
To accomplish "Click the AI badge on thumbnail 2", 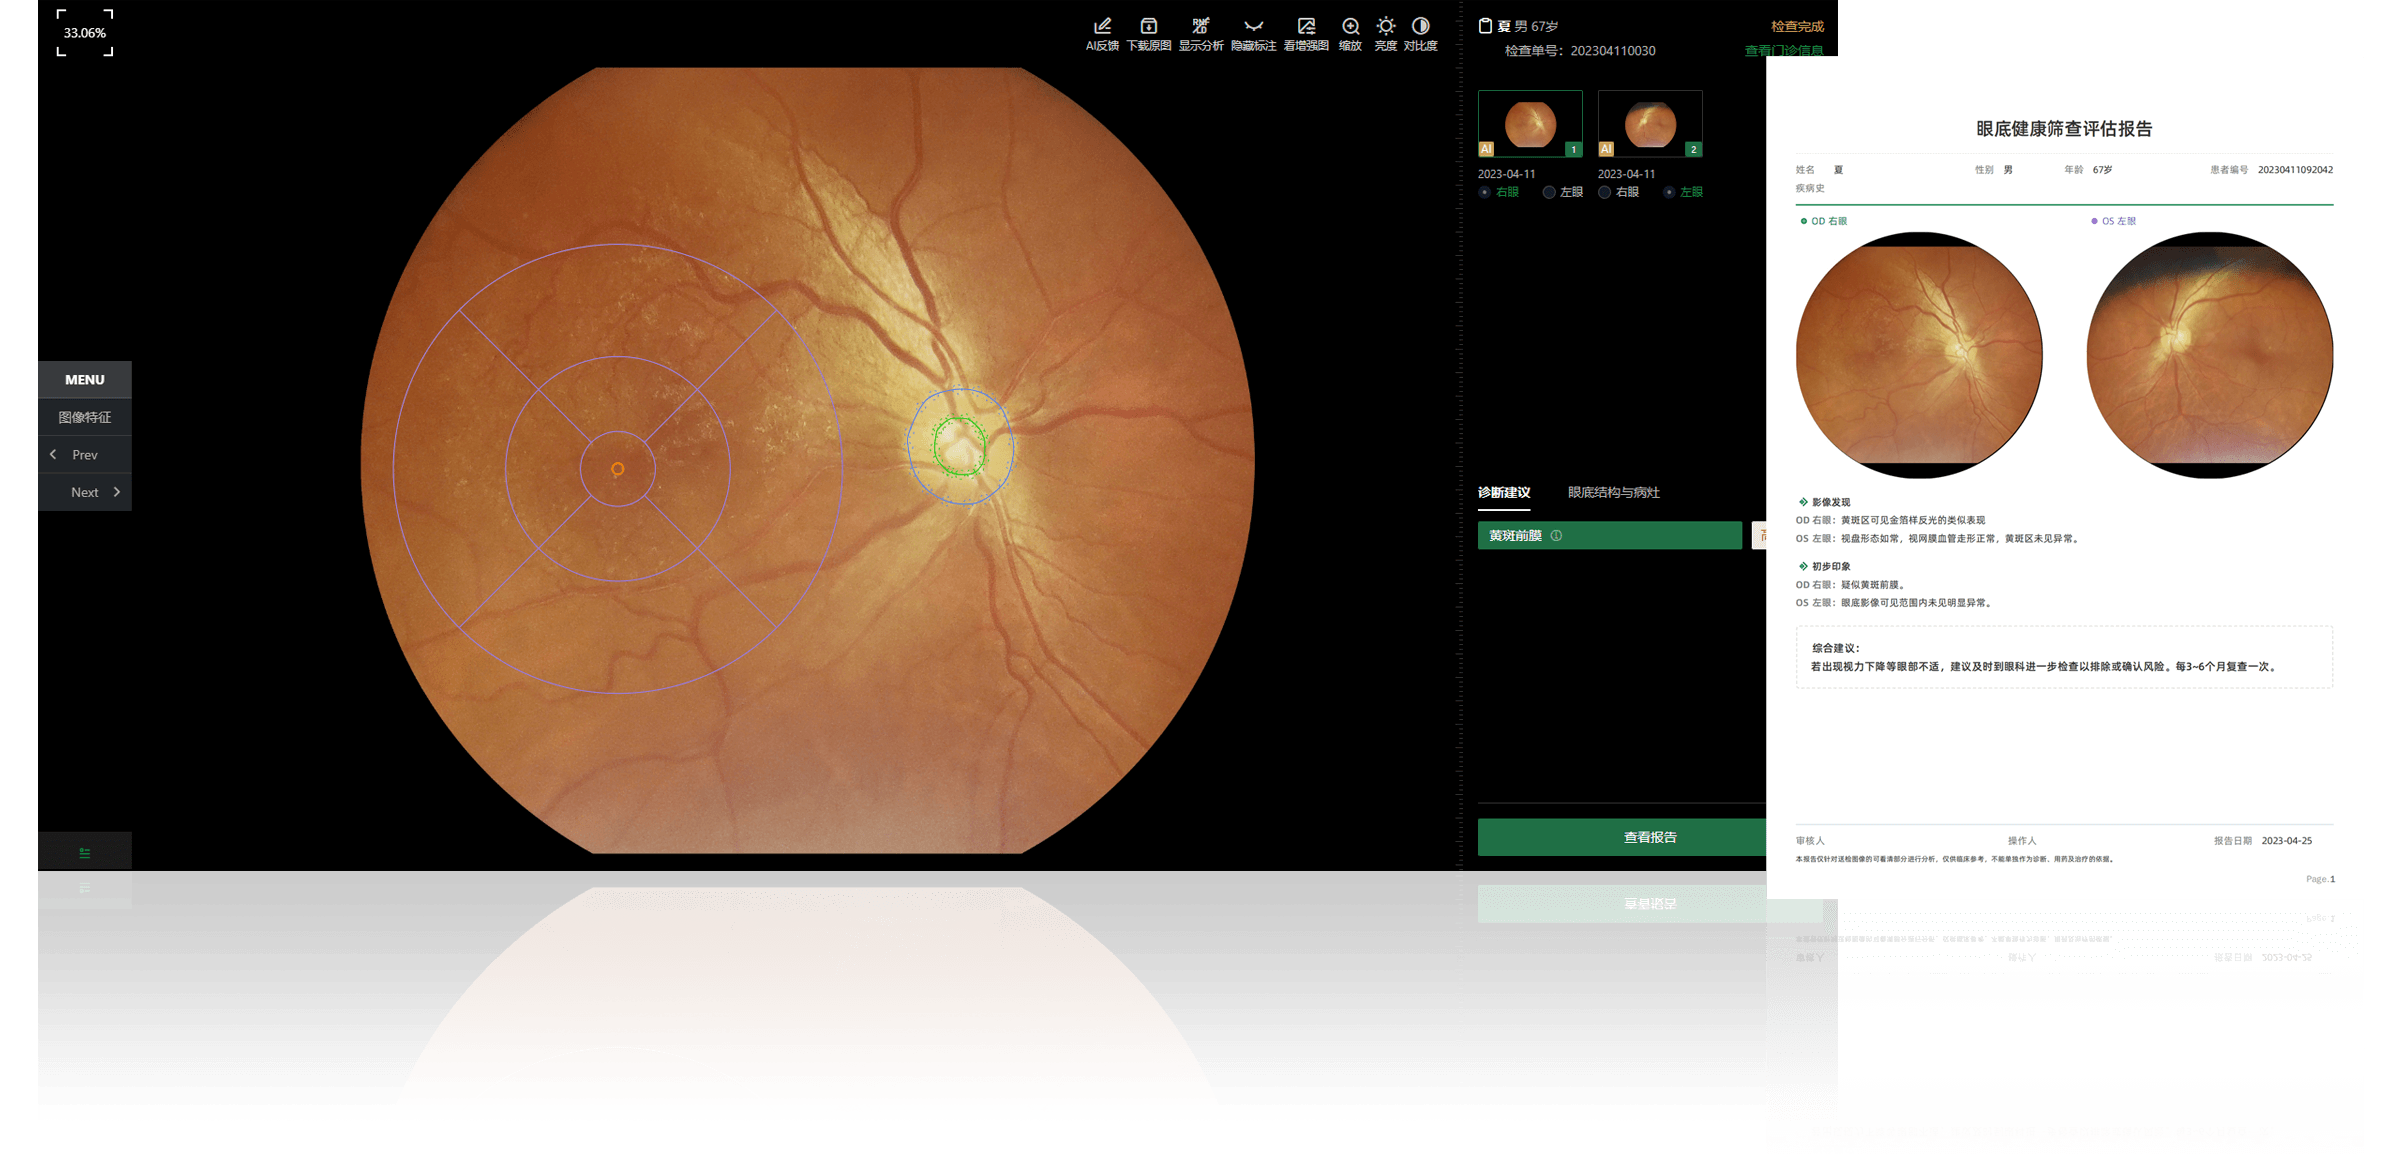I will point(1606,149).
